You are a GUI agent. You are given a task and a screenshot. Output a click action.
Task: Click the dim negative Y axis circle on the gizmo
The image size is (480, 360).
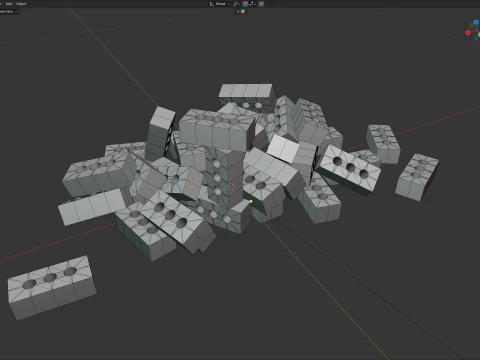(471, 25)
